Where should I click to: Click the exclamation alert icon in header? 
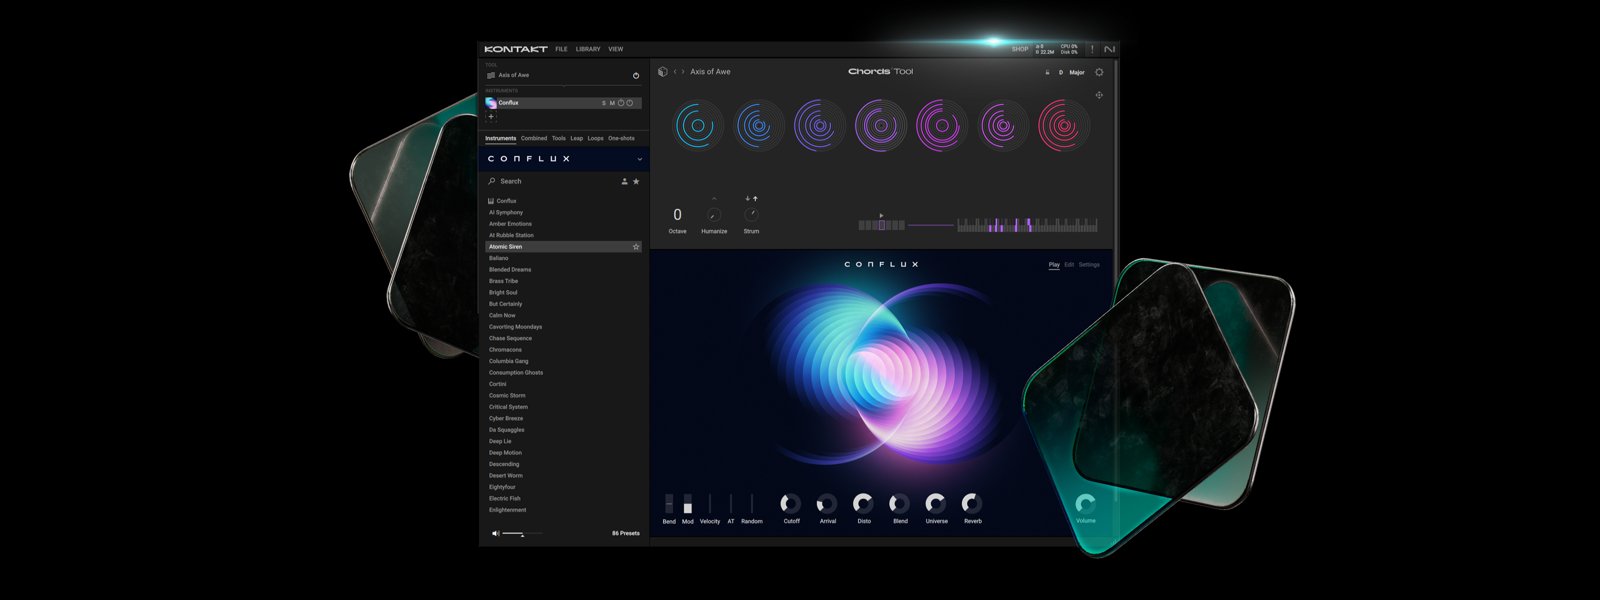(1092, 49)
